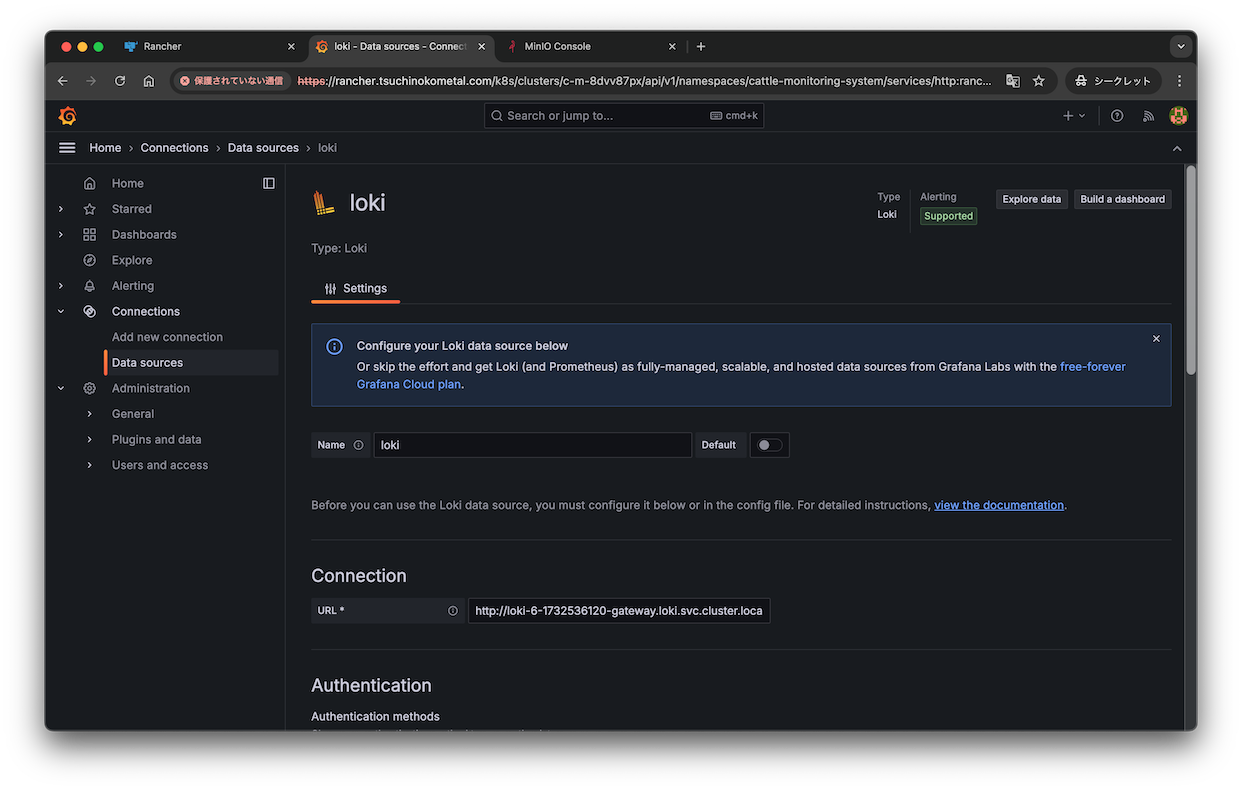Collapse the top breadcrumb bar chevron
This screenshot has width=1242, height=790.
[1177, 148]
